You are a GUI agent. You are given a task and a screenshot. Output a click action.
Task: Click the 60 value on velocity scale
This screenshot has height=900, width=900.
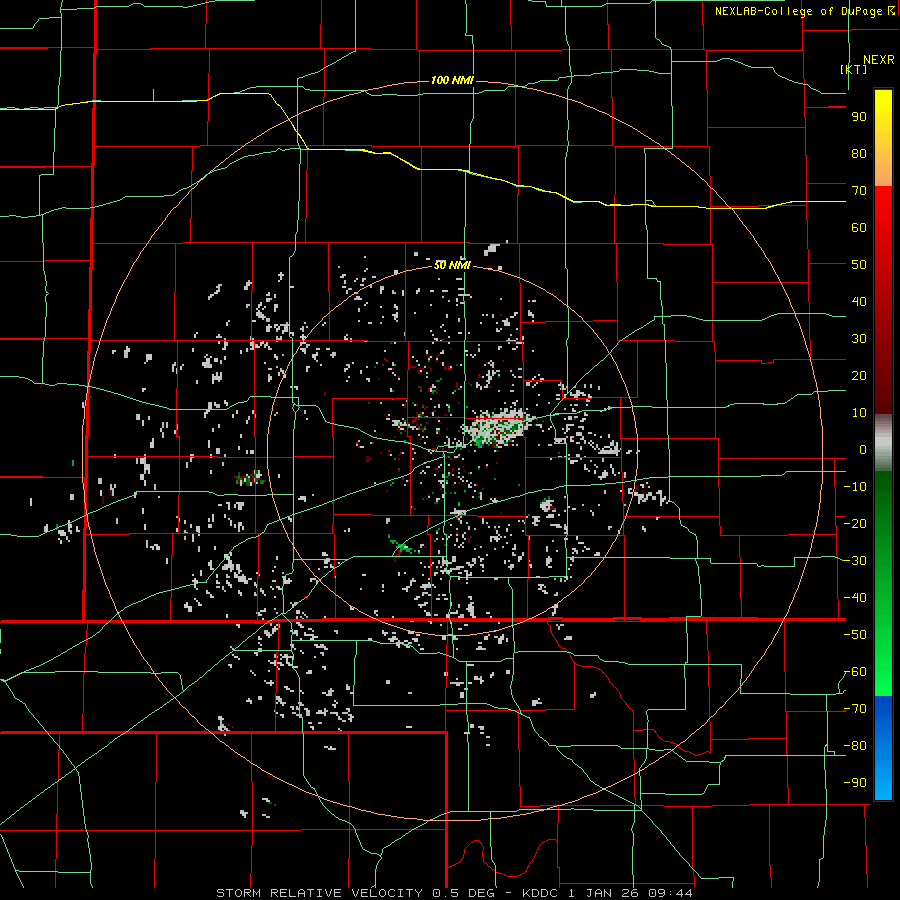pyautogui.click(x=859, y=227)
